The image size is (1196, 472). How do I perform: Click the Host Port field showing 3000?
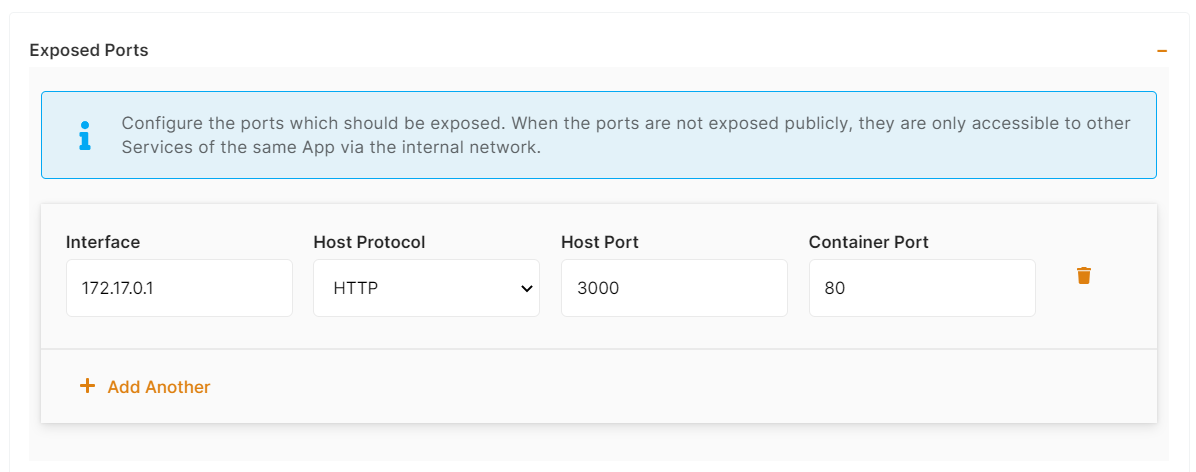tap(674, 288)
